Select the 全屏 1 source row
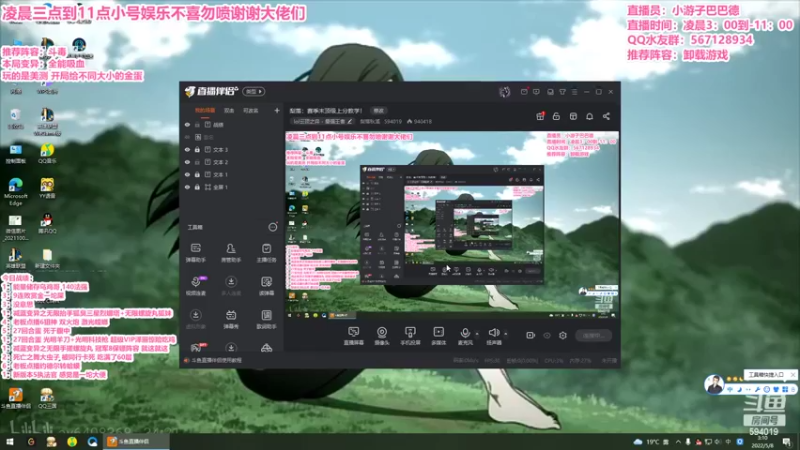Image resolution: width=800 pixels, height=450 pixels. (231, 187)
